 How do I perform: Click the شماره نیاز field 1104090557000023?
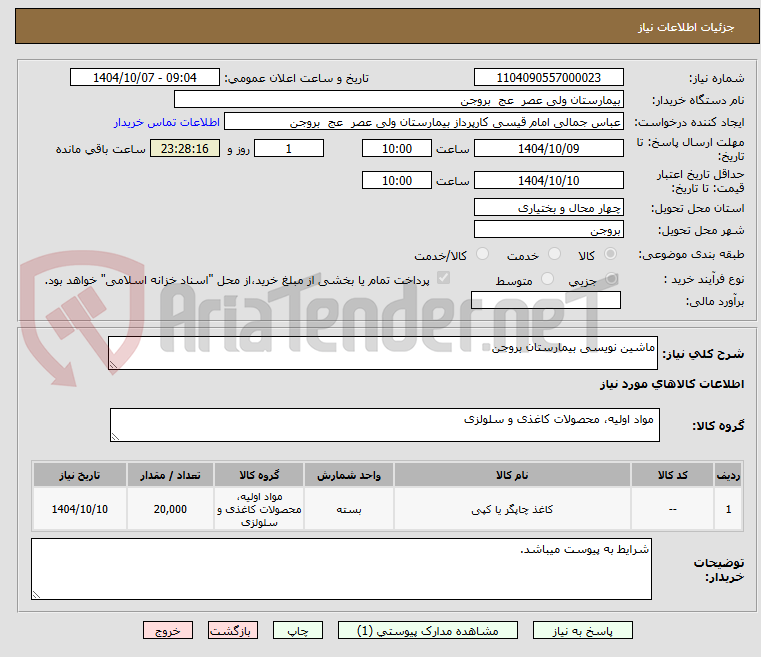548,77
